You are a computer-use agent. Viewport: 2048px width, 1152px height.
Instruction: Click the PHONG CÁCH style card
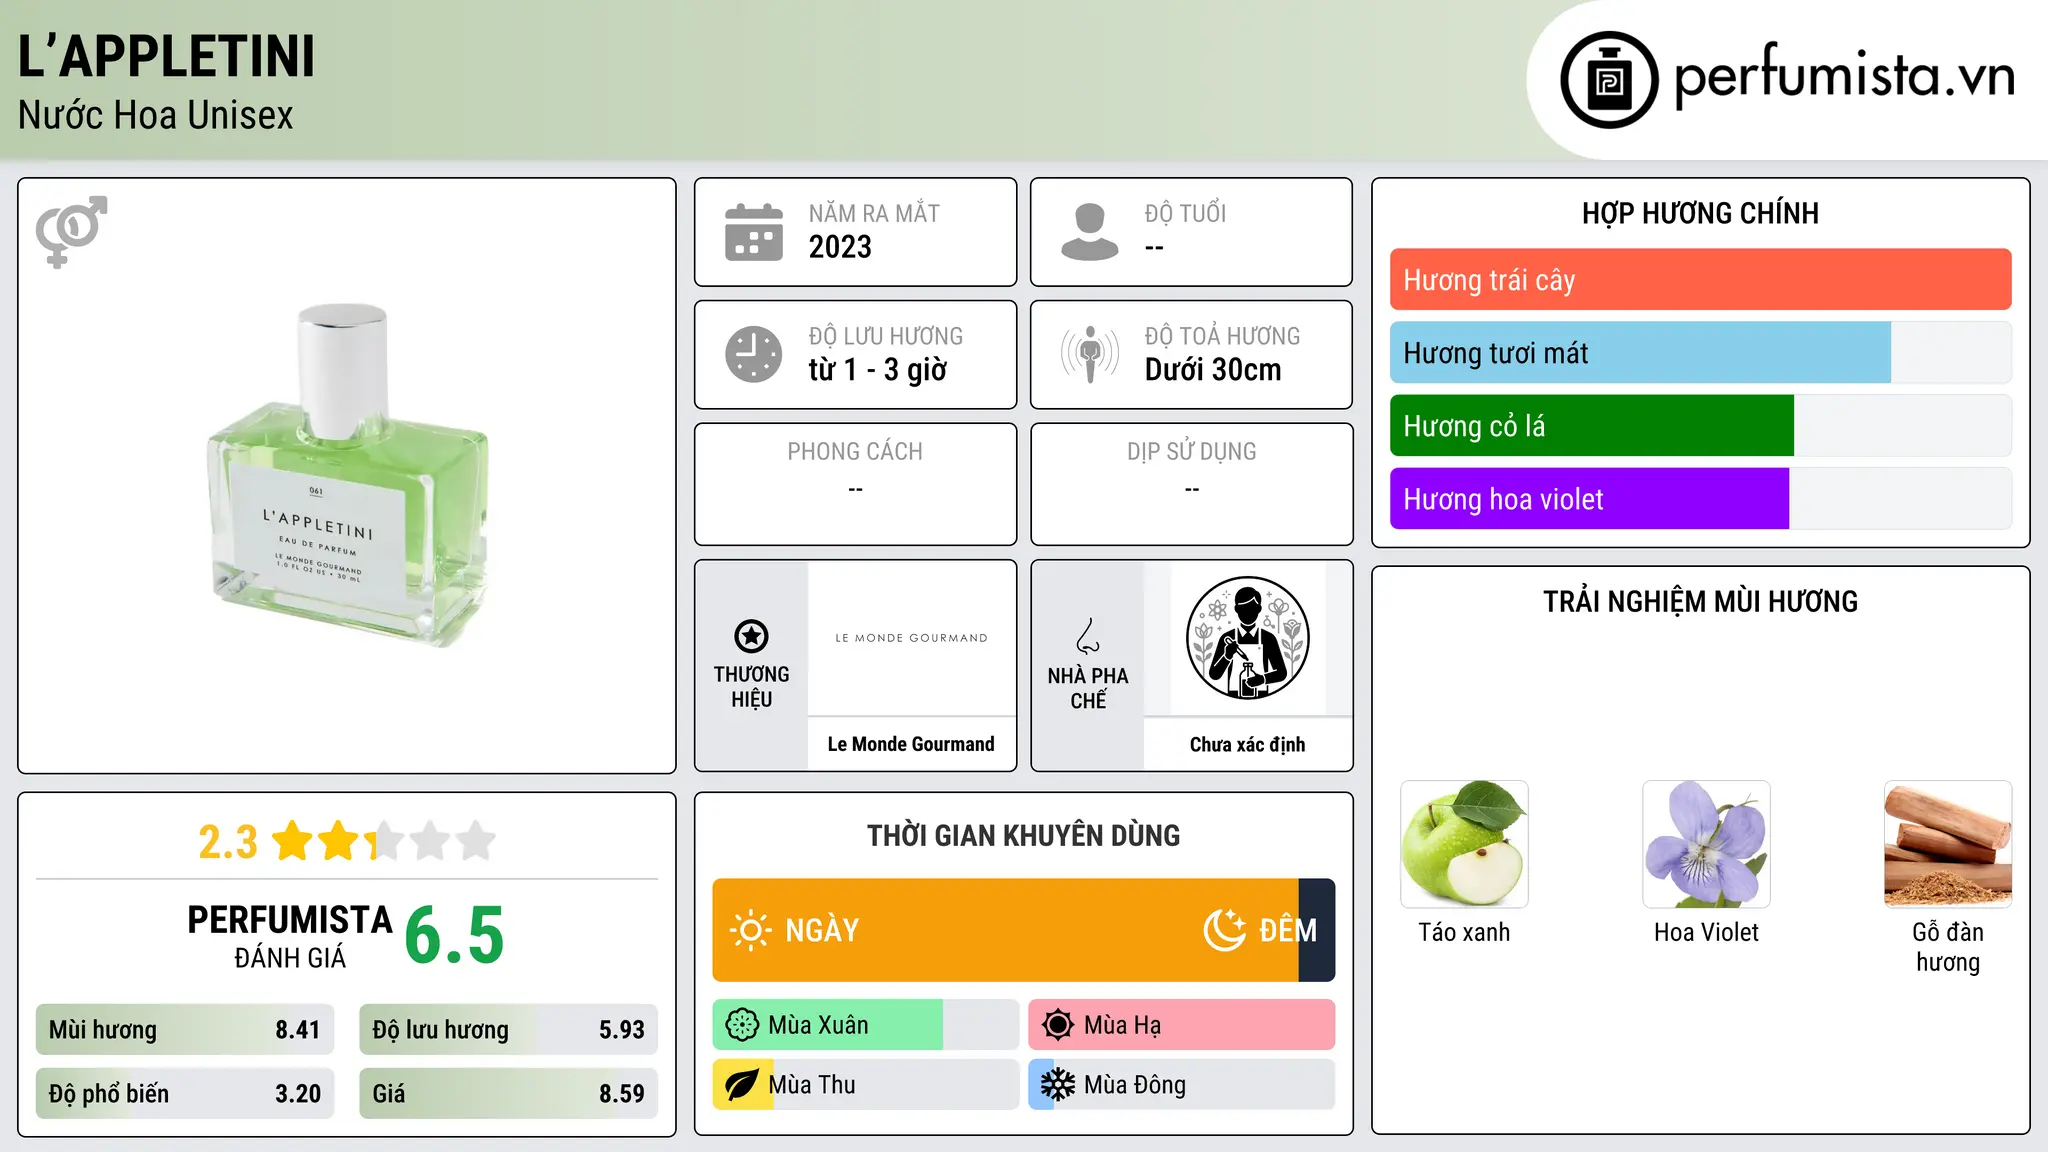pyautogui.click(x=855, y=484)
